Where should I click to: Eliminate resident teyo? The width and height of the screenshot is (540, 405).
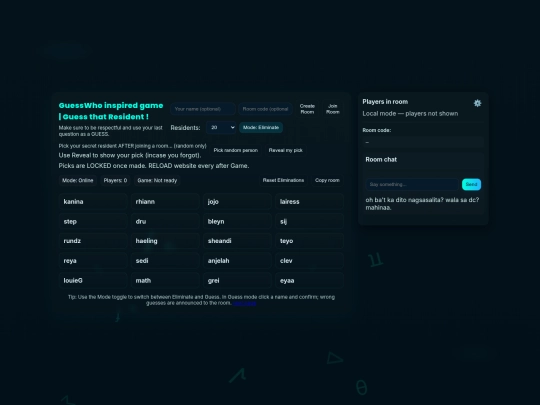point(309,241)
